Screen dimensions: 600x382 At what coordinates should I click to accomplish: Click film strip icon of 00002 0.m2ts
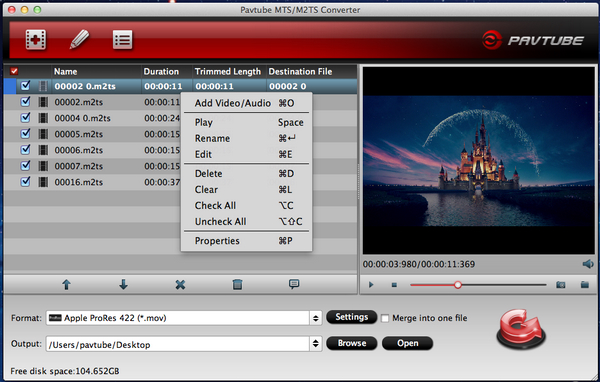coord(43,86)
